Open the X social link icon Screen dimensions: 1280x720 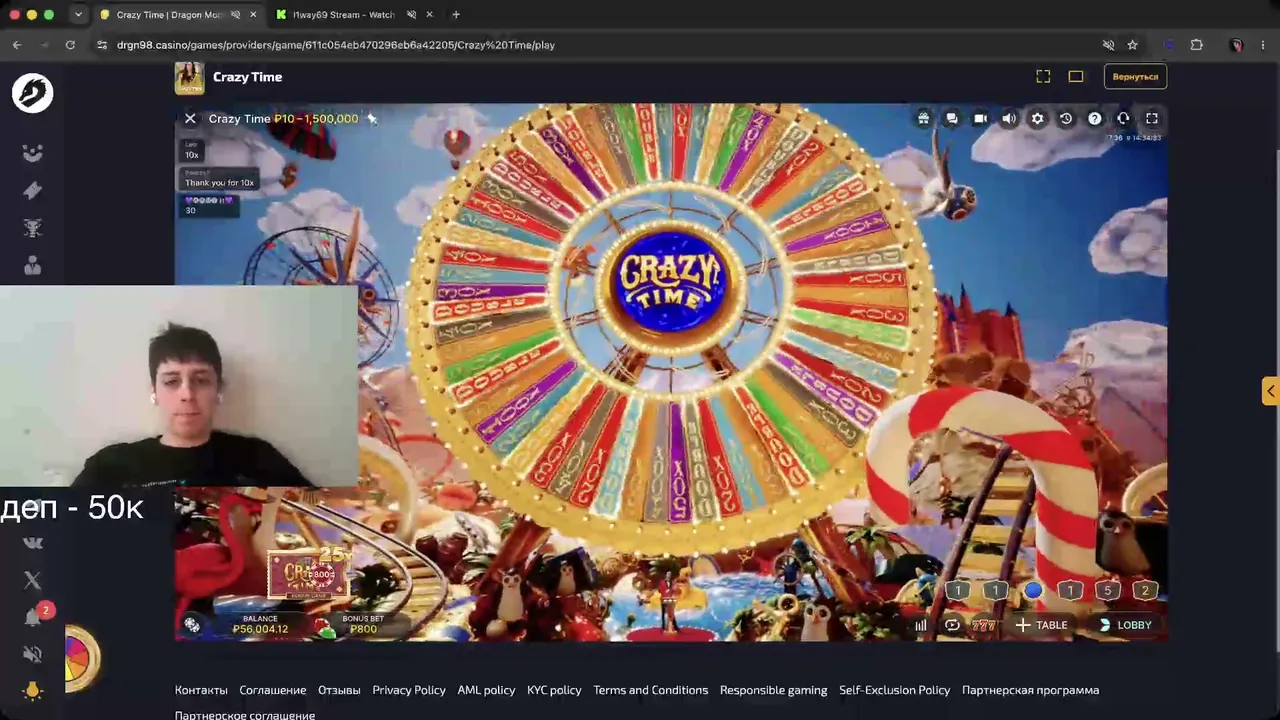tap(32, 580)
